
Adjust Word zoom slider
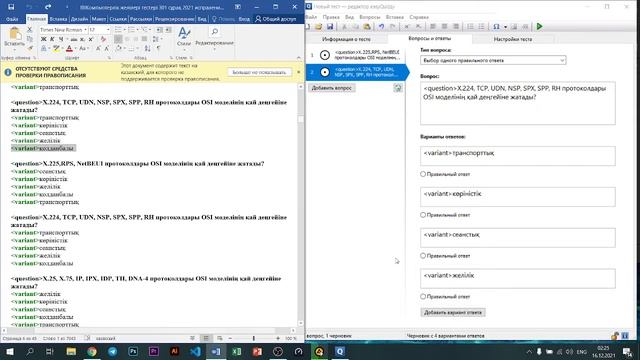click(253, 338)
